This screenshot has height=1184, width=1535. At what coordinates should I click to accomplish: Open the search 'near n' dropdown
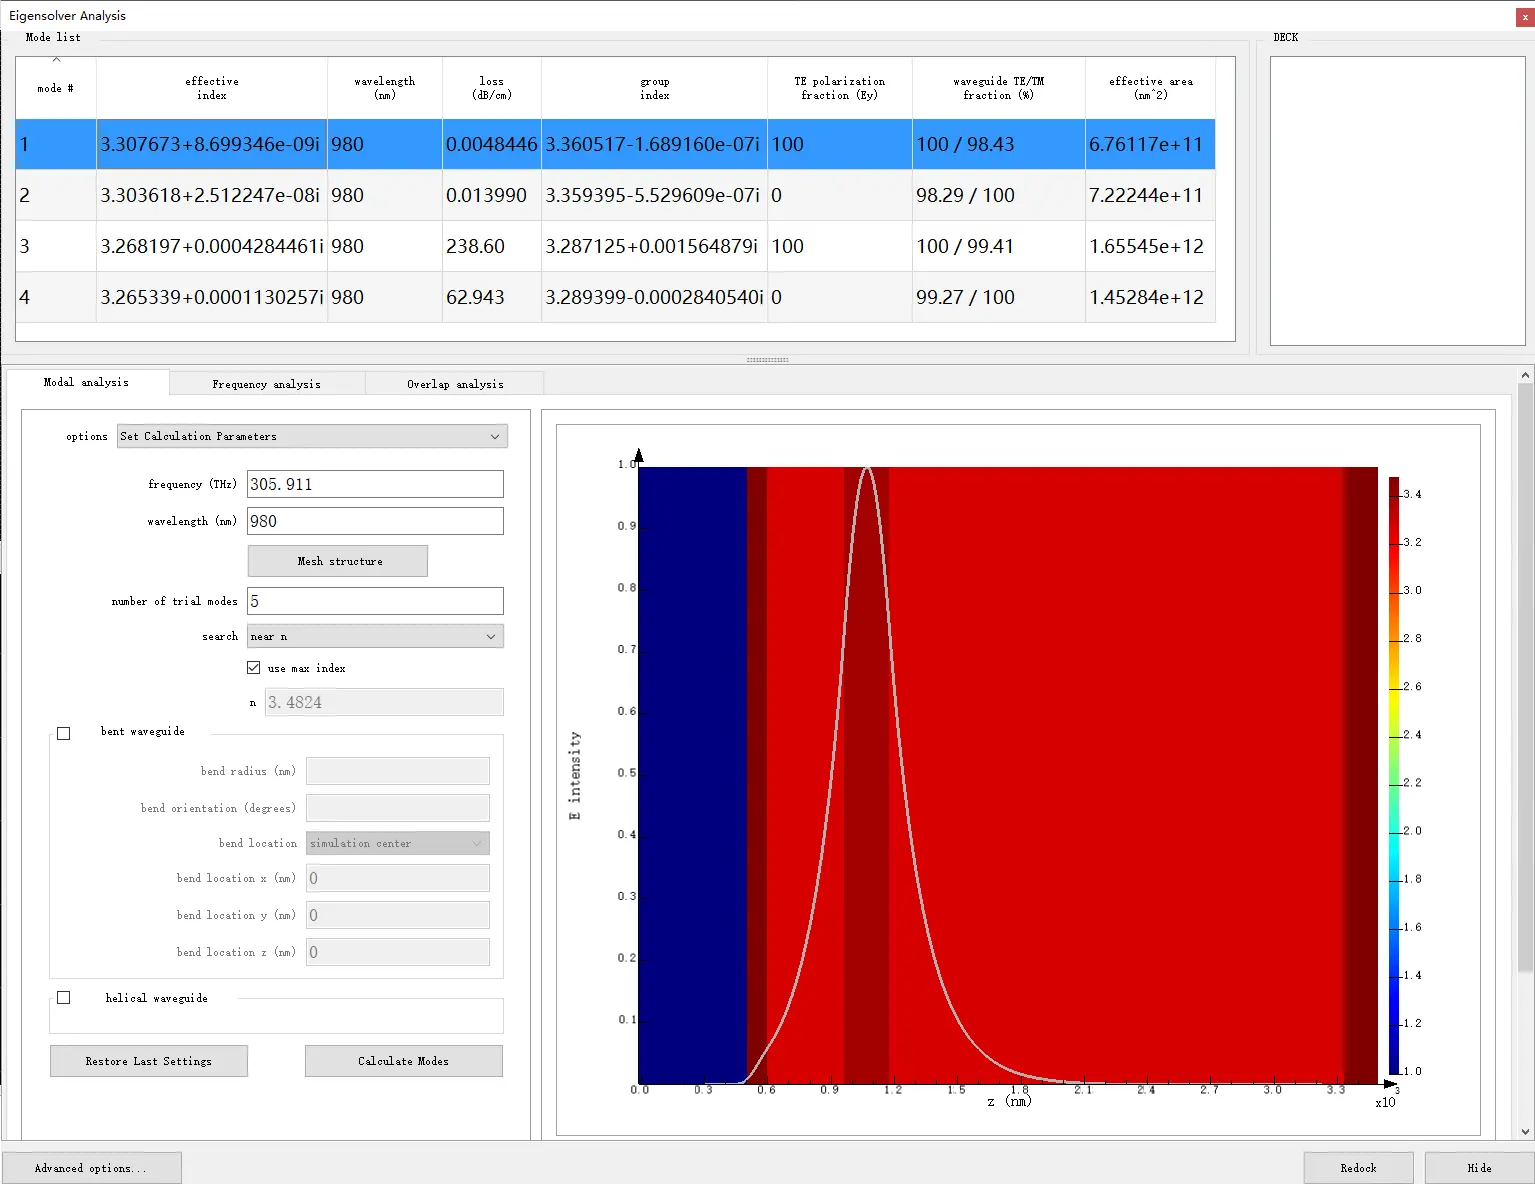[375, 636]
